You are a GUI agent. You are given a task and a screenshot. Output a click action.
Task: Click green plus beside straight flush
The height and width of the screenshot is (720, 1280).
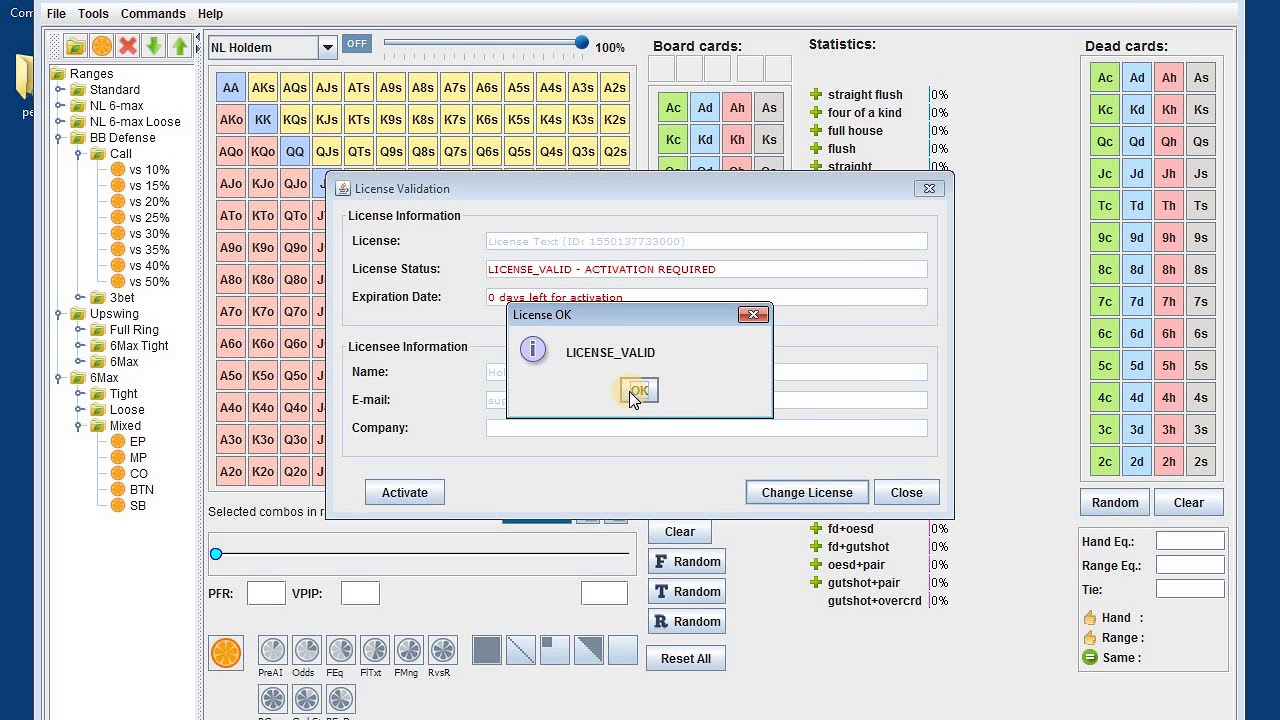[816, 95]
